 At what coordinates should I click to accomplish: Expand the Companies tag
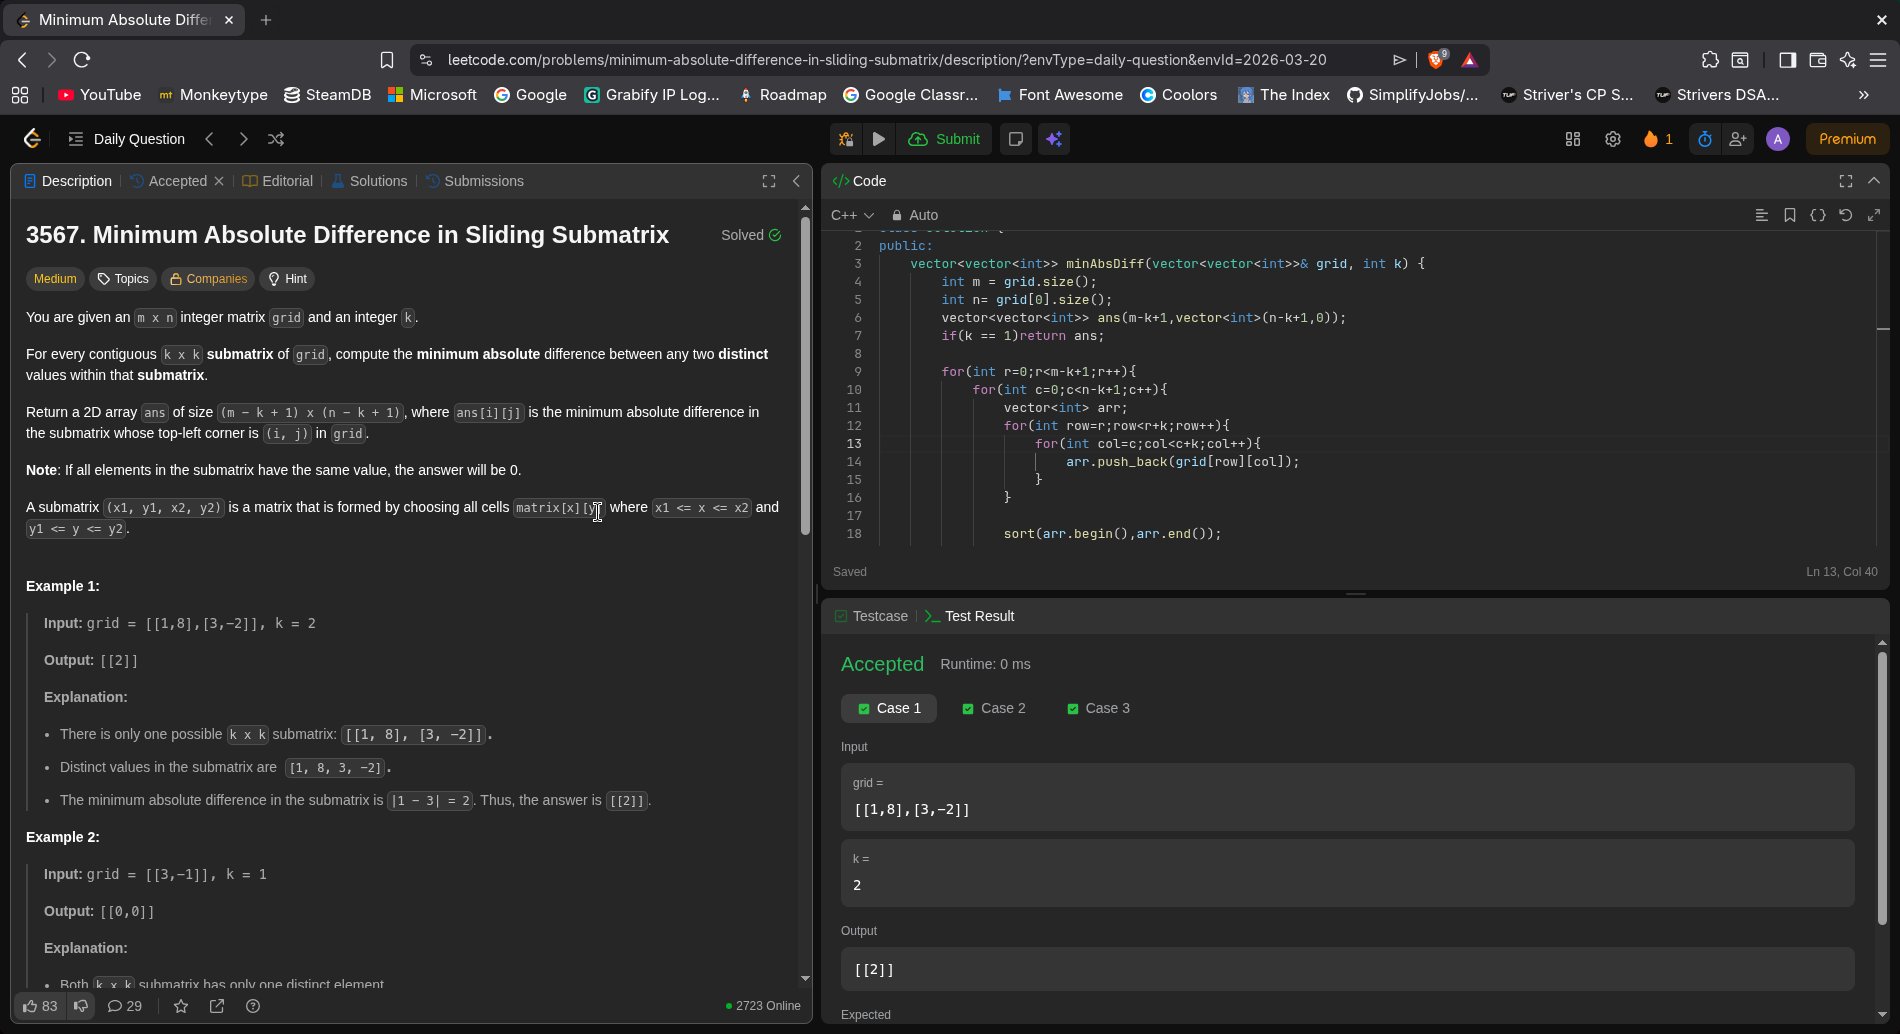(208, 279)
